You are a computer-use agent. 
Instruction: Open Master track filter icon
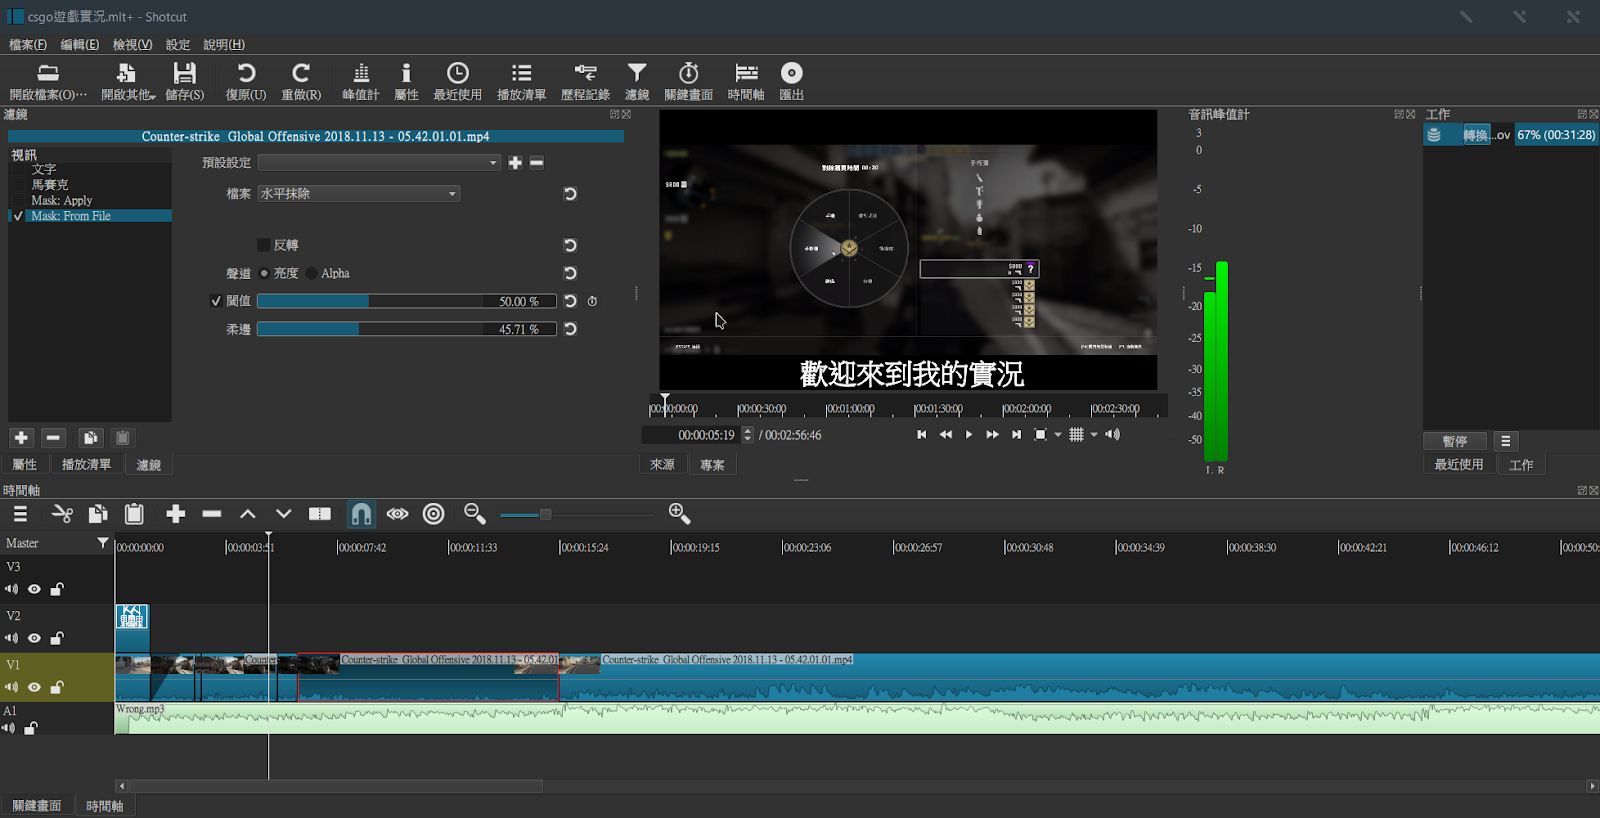click(102, 543)
